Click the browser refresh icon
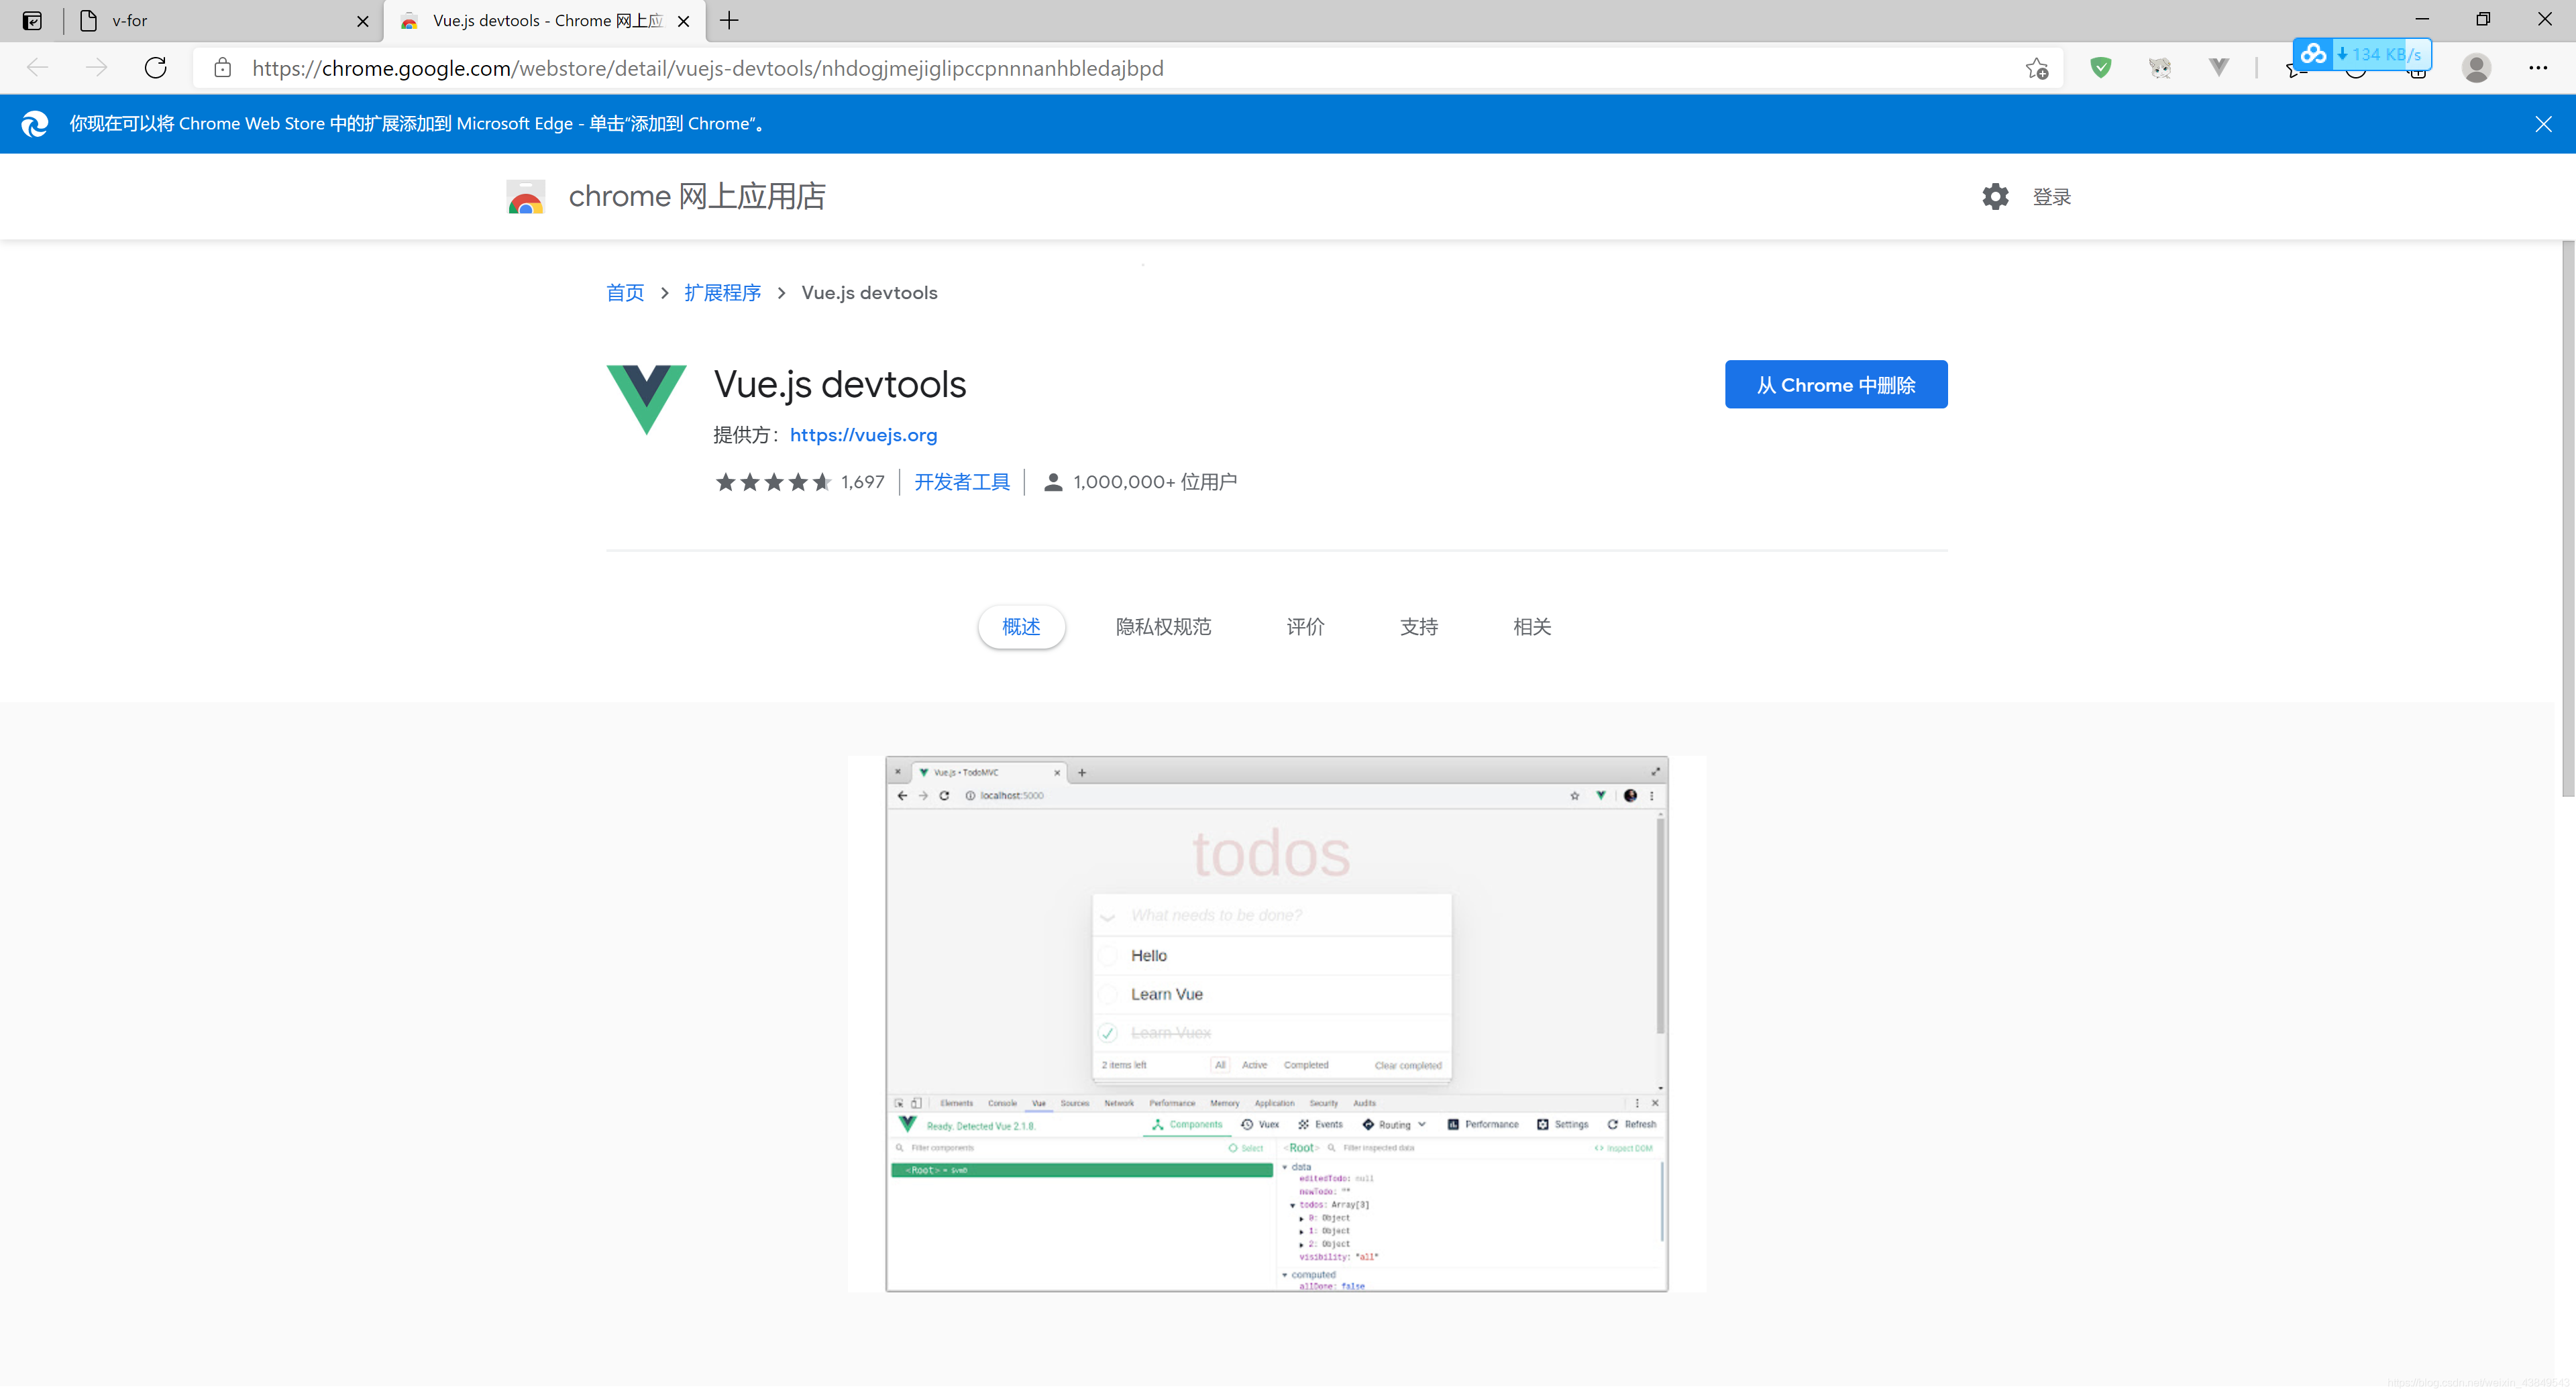This screenshot has height=1395, width=2576. [x=155, y=68]
